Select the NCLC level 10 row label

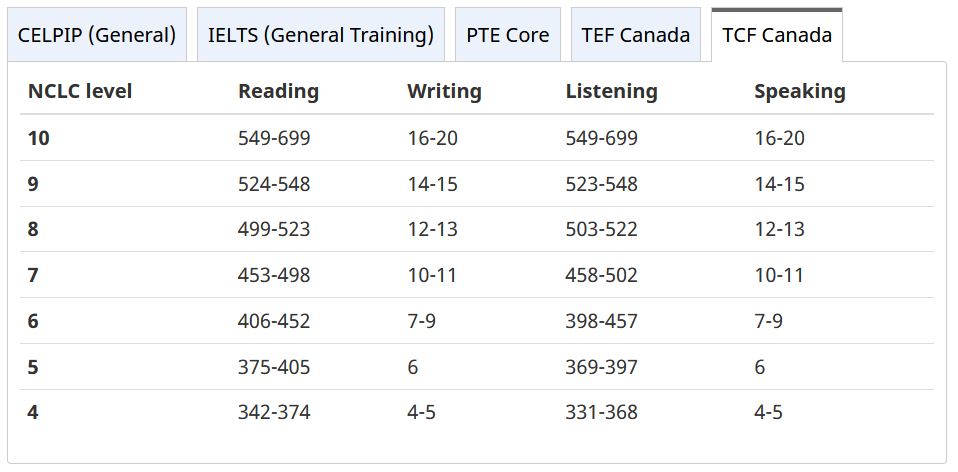coord(38,138)
